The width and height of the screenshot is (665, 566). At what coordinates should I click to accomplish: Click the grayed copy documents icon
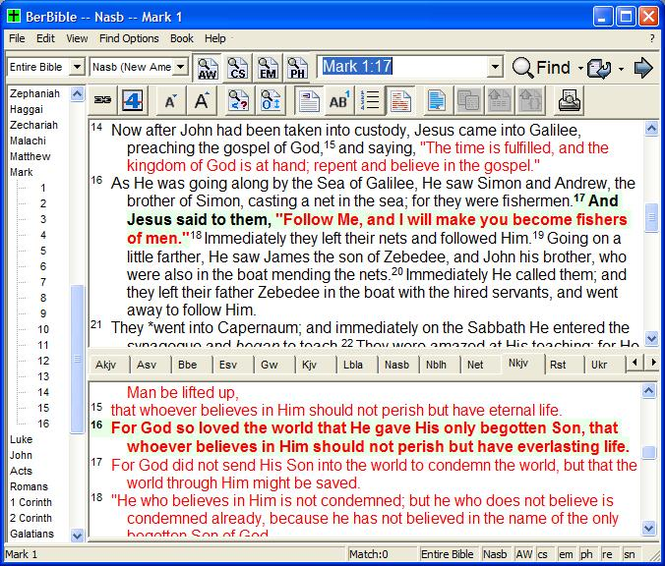click(x=468, y=100)
